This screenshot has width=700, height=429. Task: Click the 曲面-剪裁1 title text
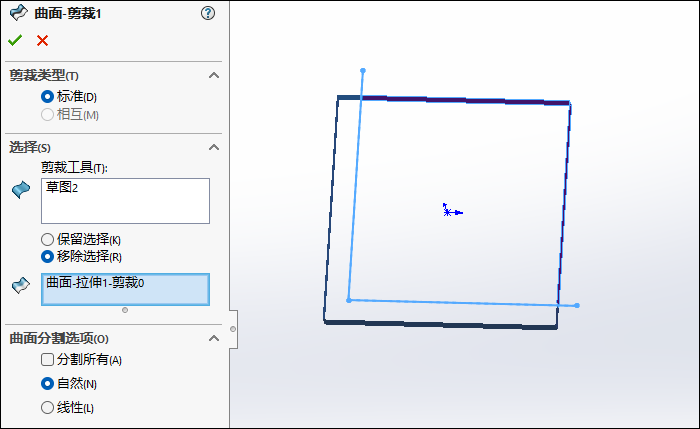tap(68, 13)
